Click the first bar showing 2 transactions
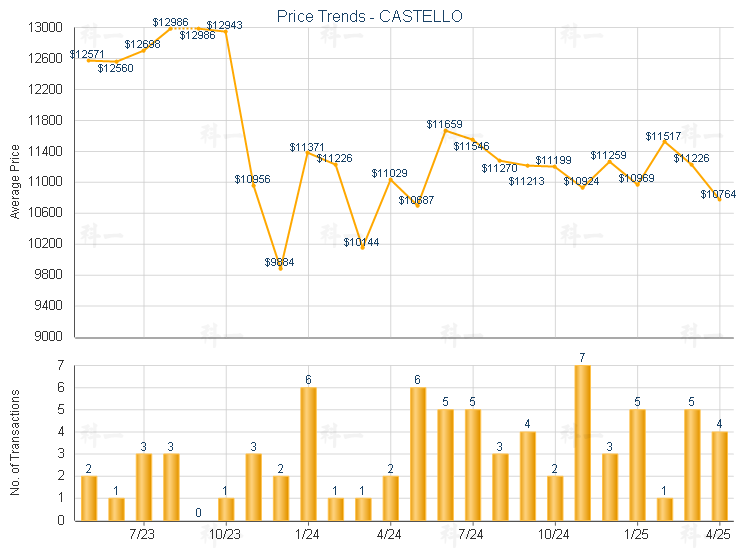Screen dimensions: 740x550 tap(89, 498)
